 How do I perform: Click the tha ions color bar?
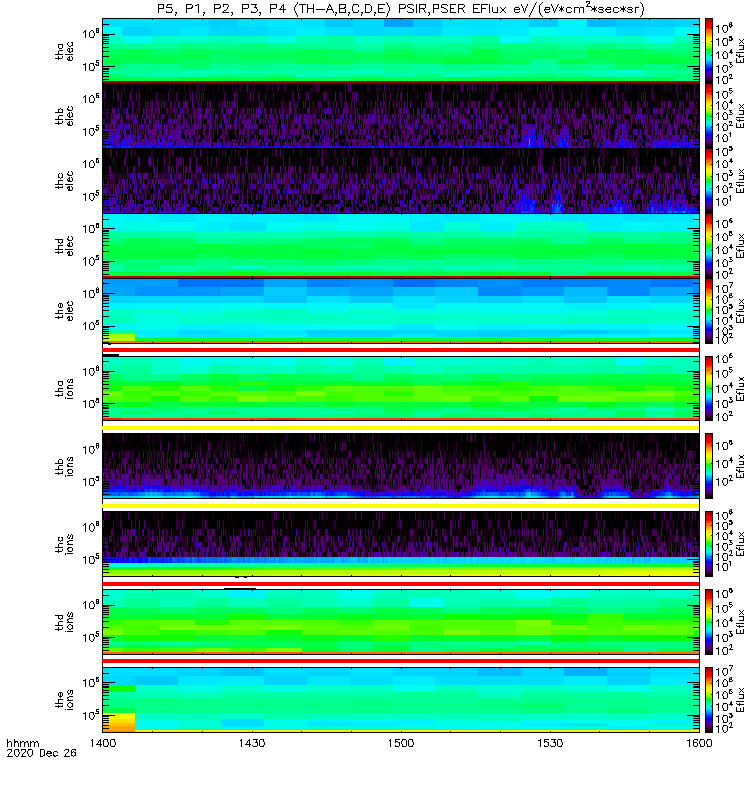click(x=709, y=388)
